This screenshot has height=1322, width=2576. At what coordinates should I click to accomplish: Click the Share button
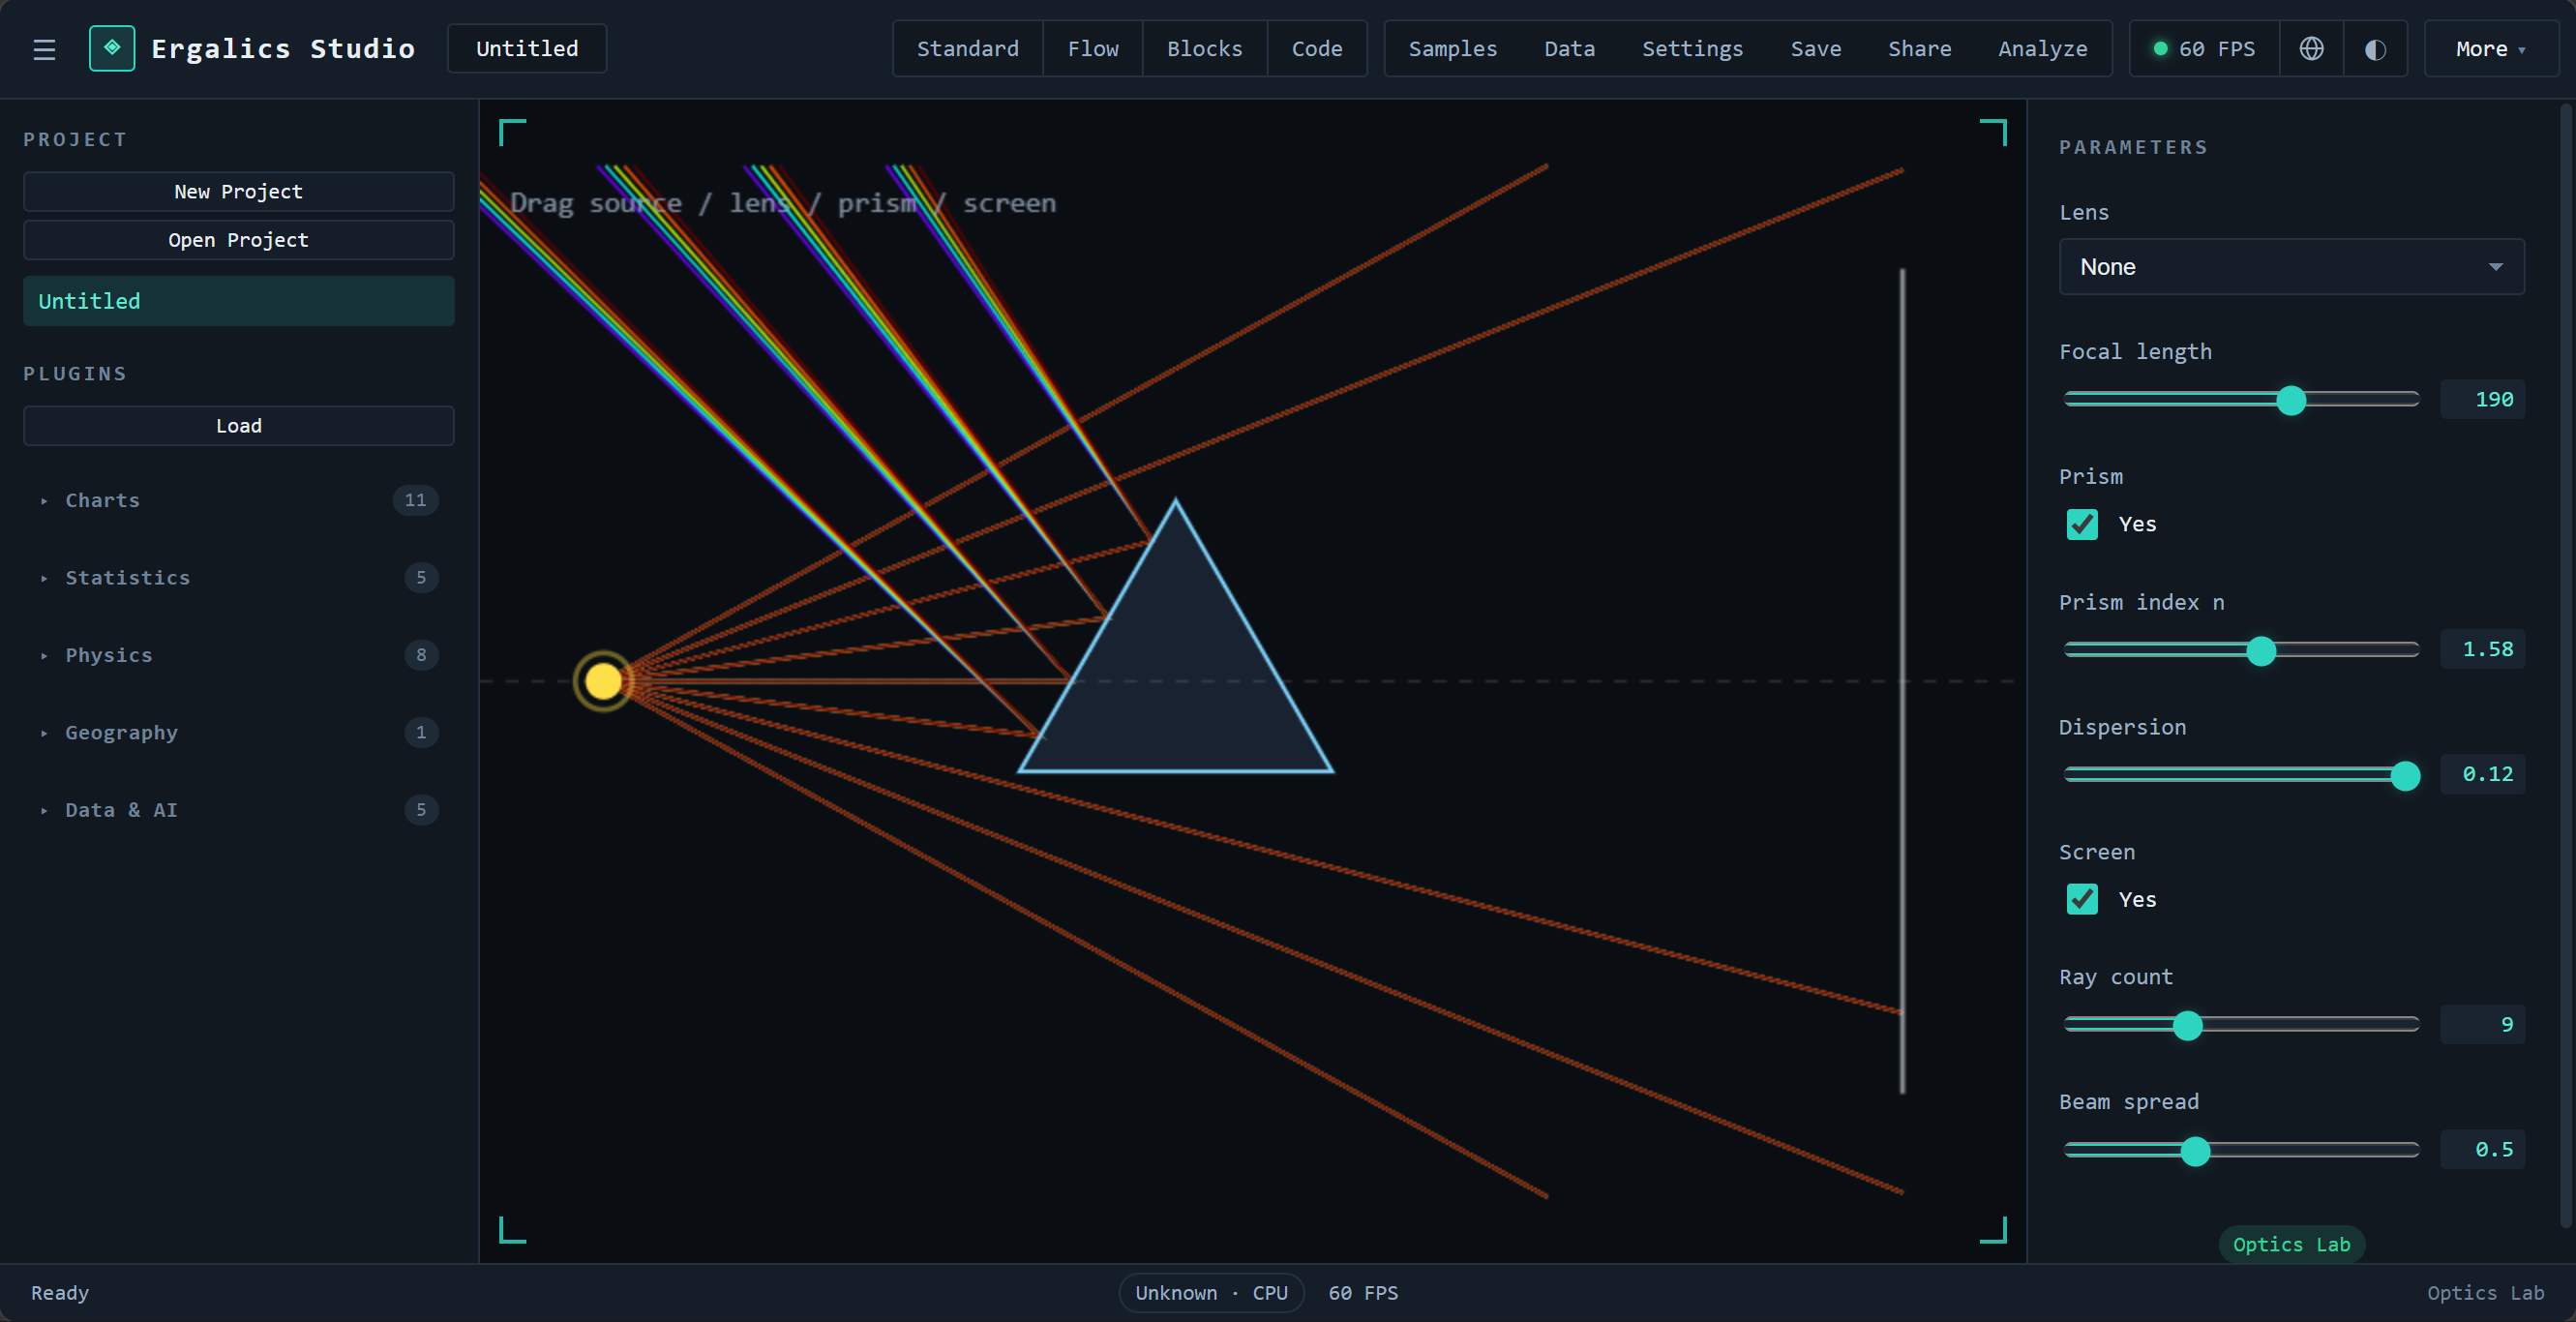1919,48
